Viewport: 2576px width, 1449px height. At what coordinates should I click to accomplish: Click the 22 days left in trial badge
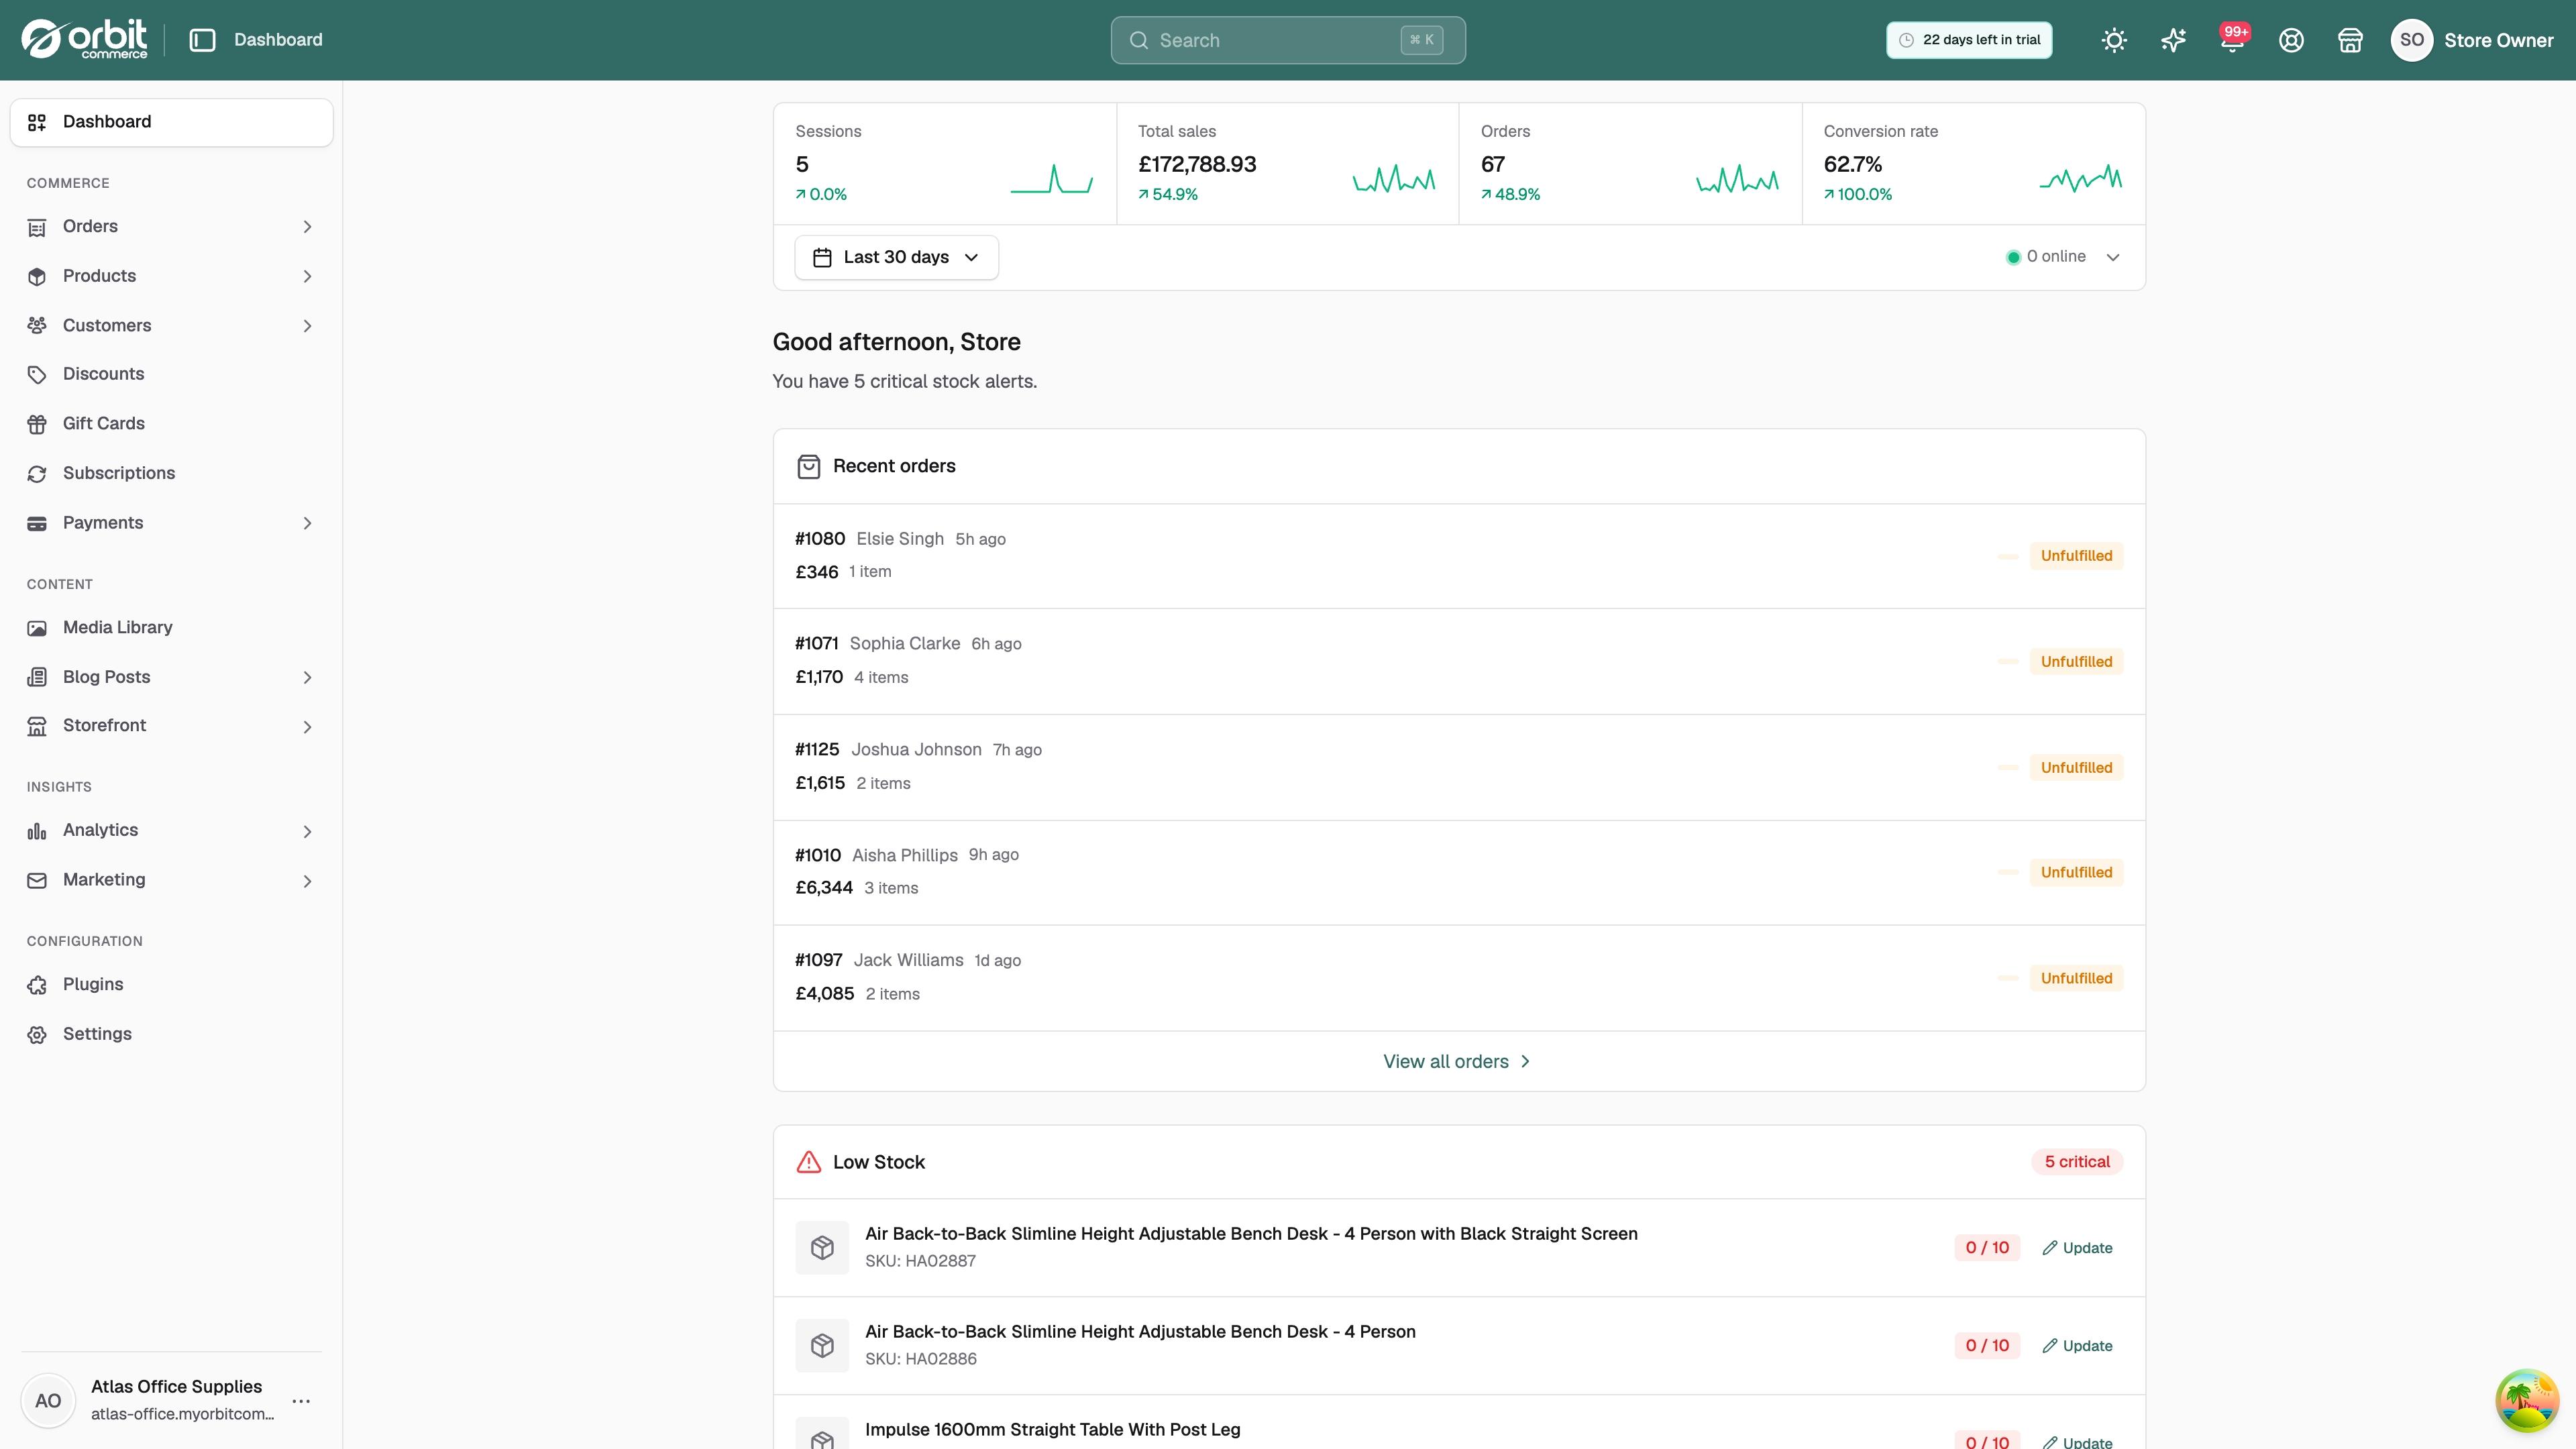[1969, 40]
